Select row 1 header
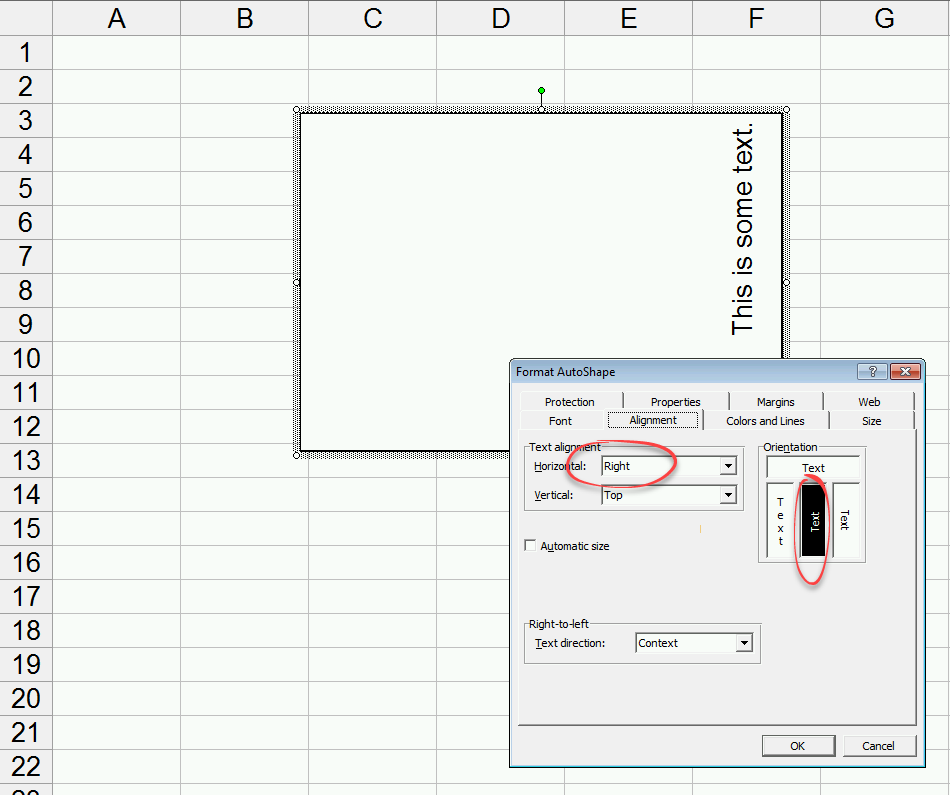The height and width of the screenshot is (795, 950). [x=26, y=52]
